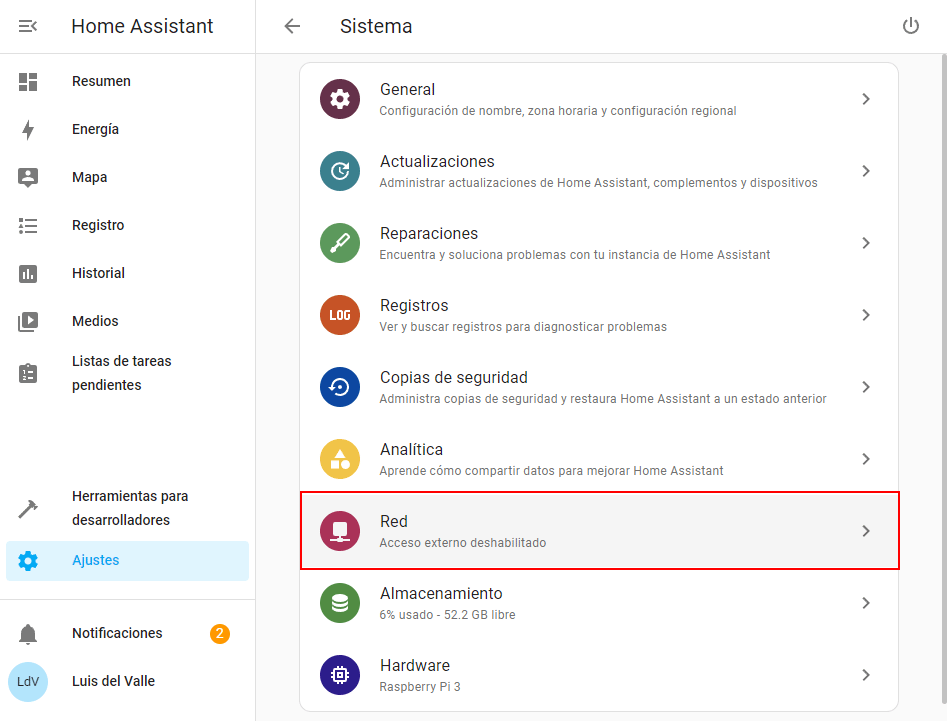Screen dimensions: 947x721
Task: Click the chevron on Red row
Action: pos(866,531)
